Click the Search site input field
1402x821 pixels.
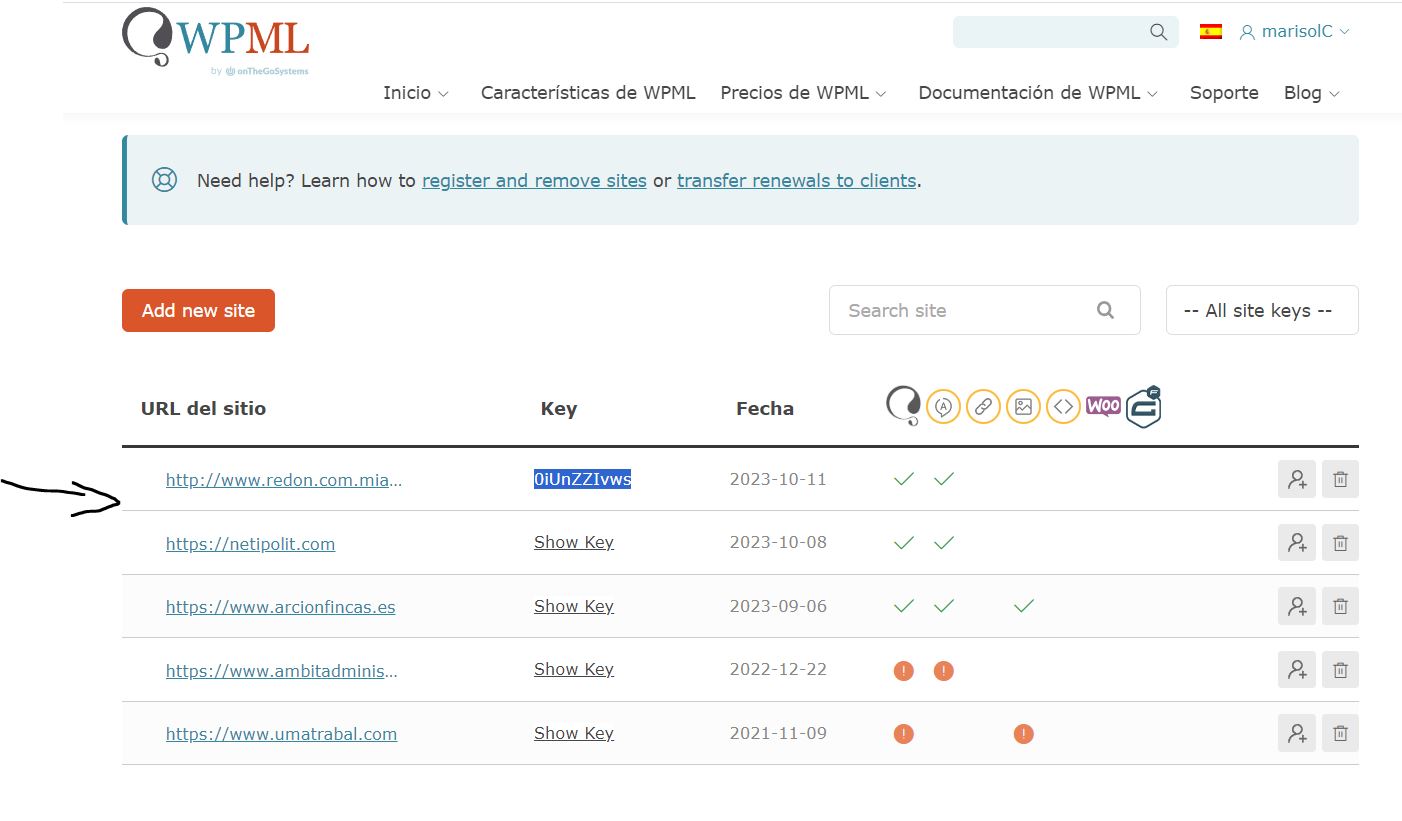click(965, 310)
